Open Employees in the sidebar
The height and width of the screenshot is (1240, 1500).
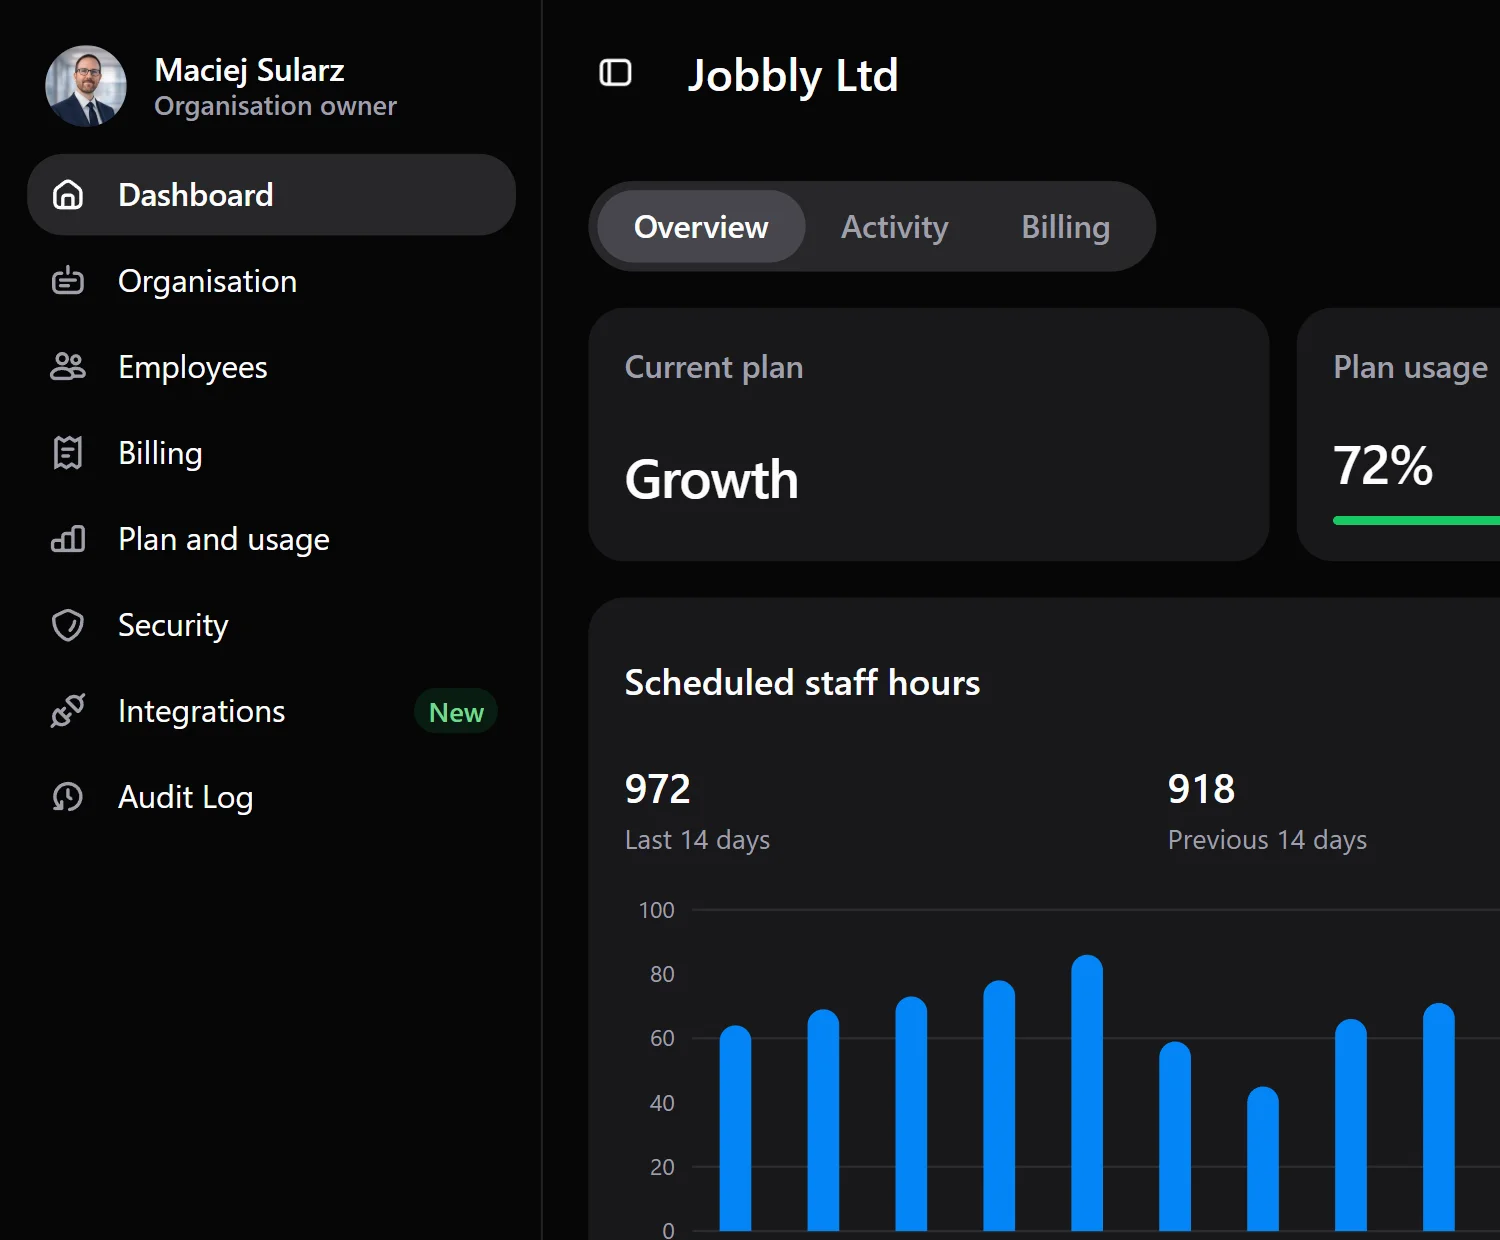(271, 367)
